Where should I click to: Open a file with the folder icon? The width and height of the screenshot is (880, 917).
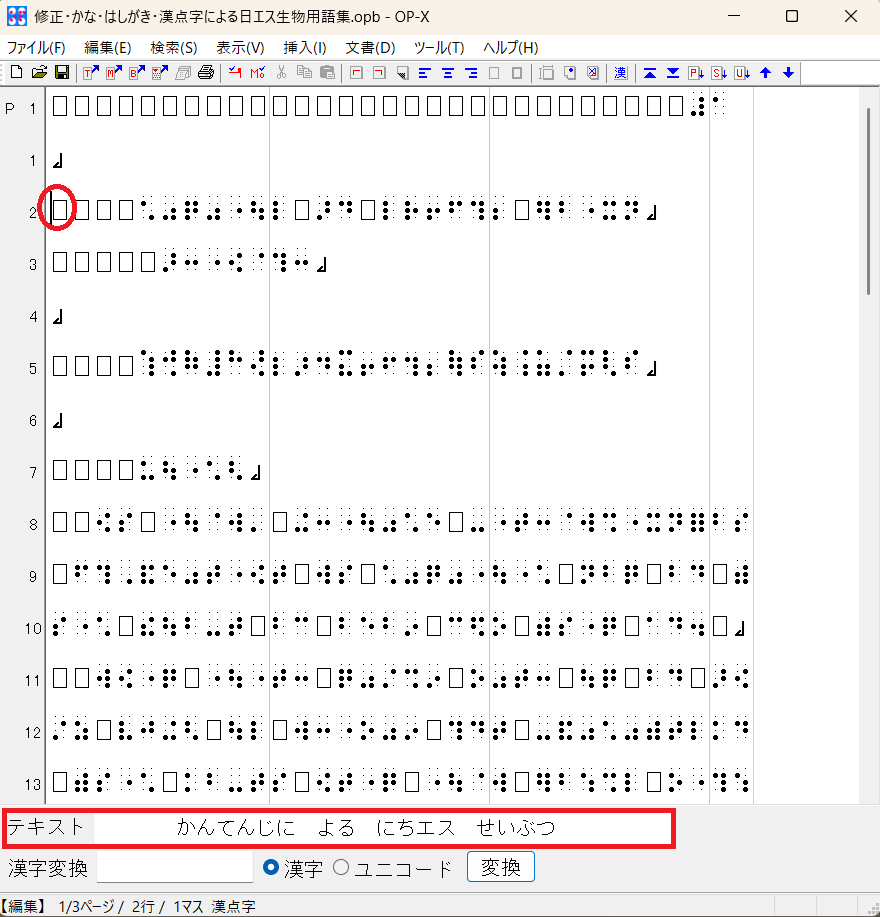[x=39, y=73]
